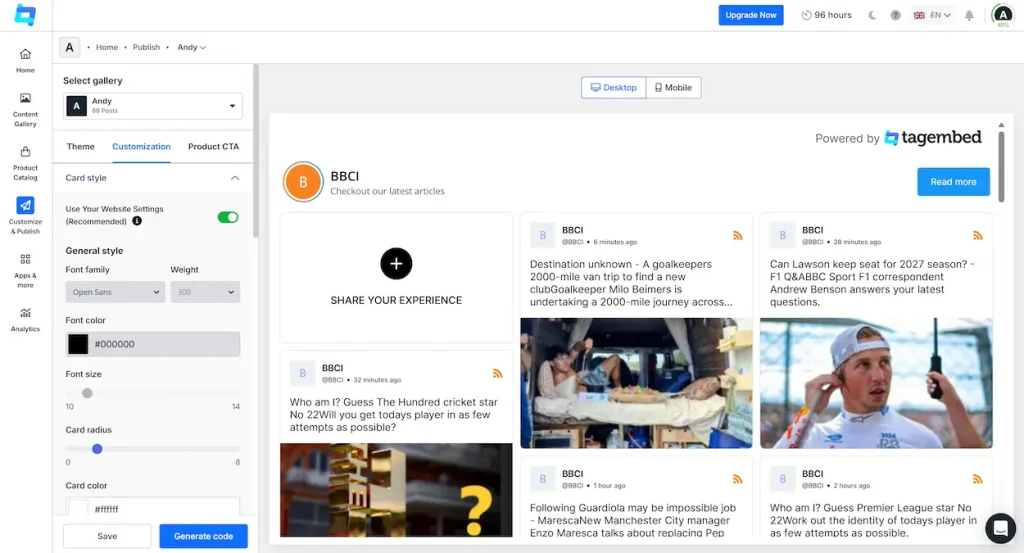Switch to the Theme tab
Viewport: 1024px width, 553px height.
(x=80, y=146)
